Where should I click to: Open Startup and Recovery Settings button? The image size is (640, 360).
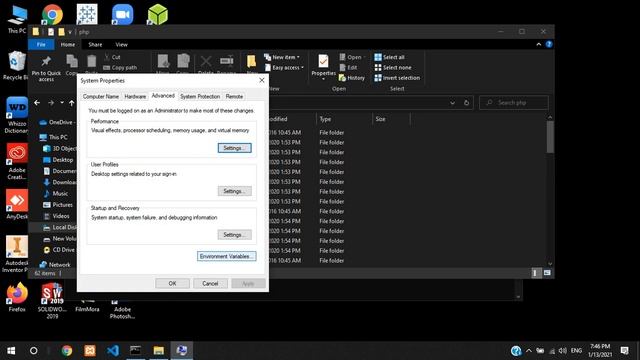[x=234, y=235]
